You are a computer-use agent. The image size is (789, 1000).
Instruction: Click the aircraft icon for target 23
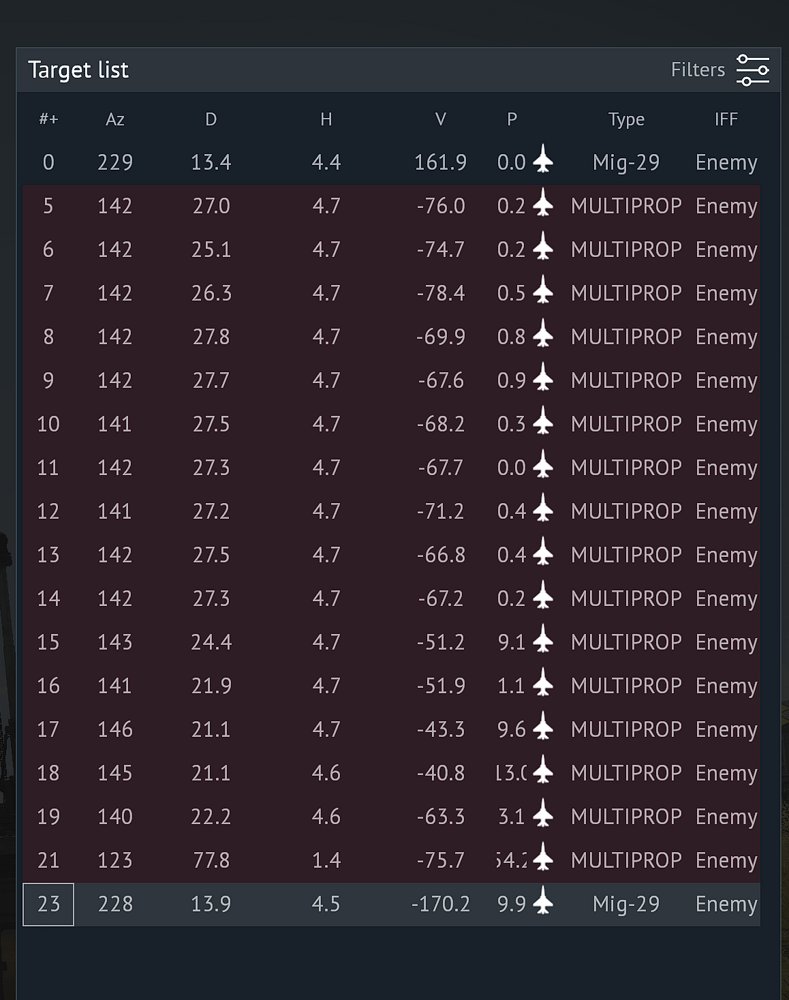coord(543,904)
